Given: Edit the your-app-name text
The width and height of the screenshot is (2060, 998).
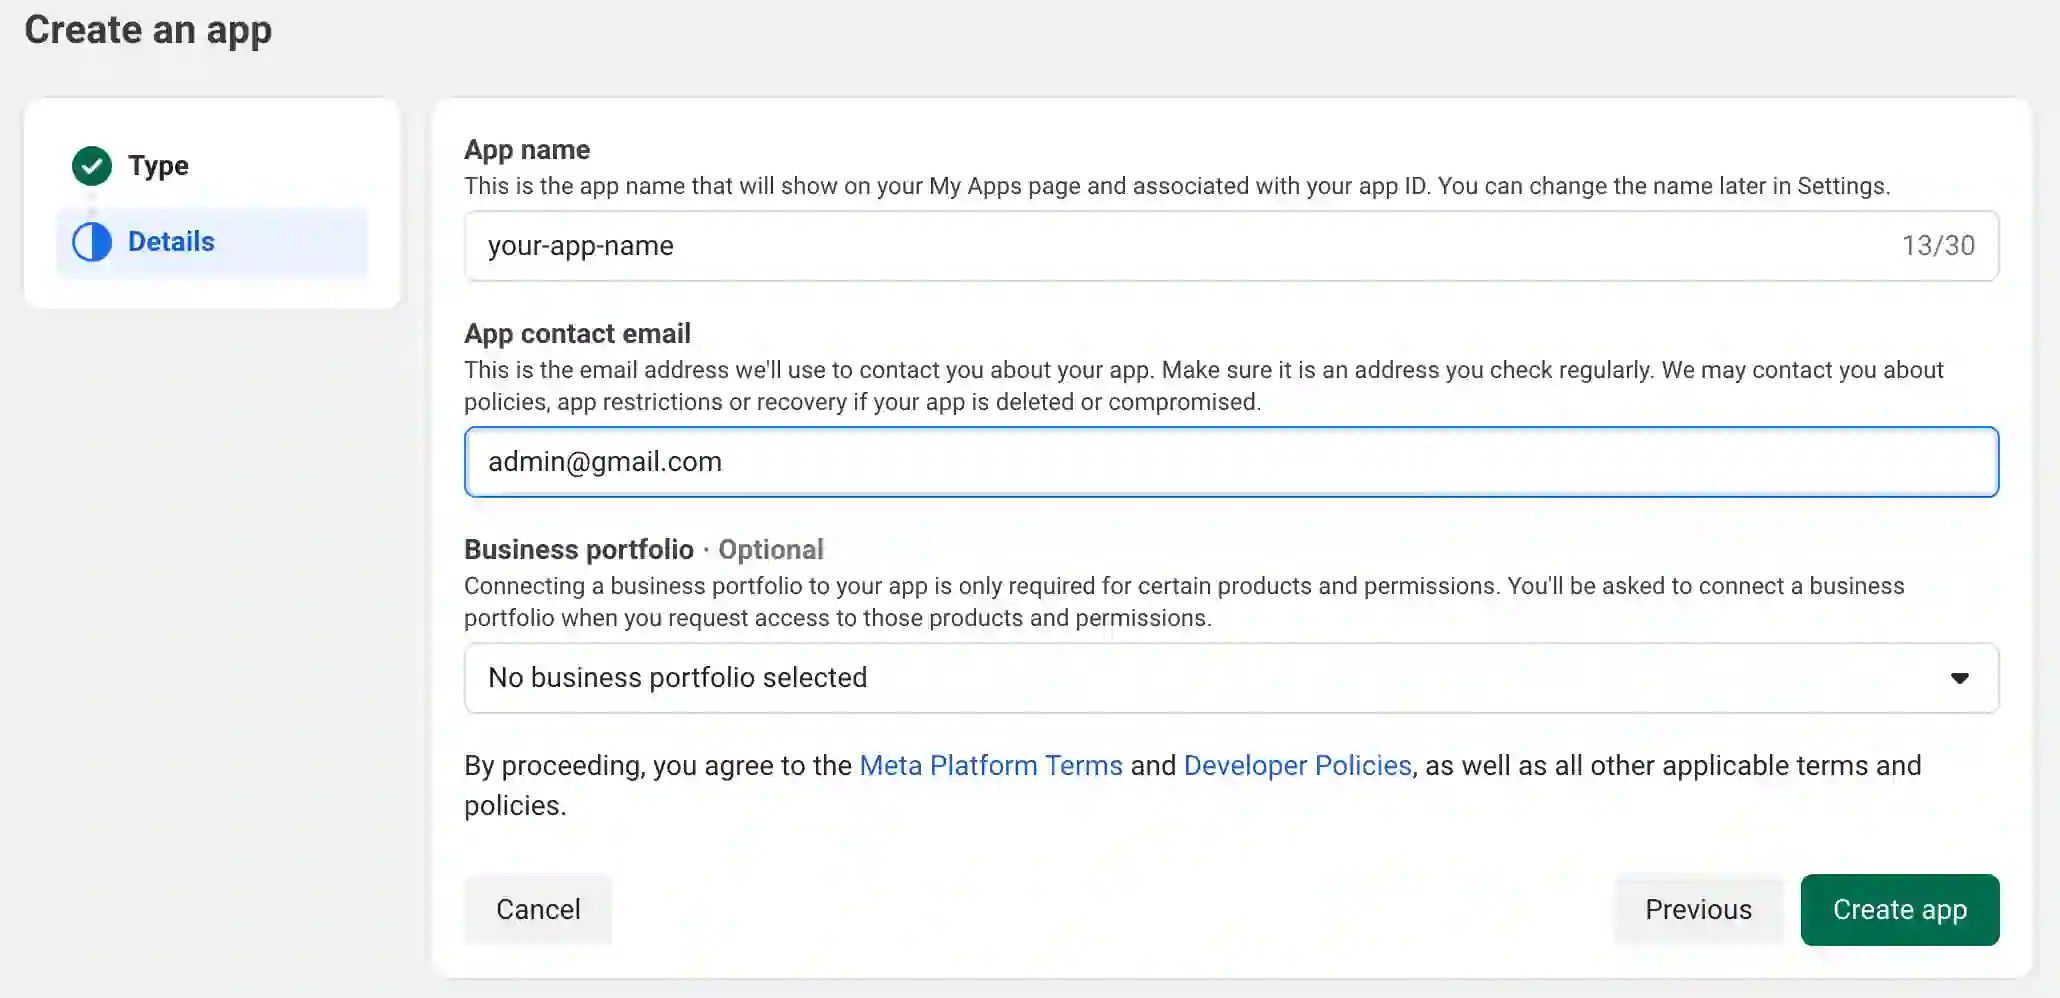Looking at the screenshot, I should [580, 246].
